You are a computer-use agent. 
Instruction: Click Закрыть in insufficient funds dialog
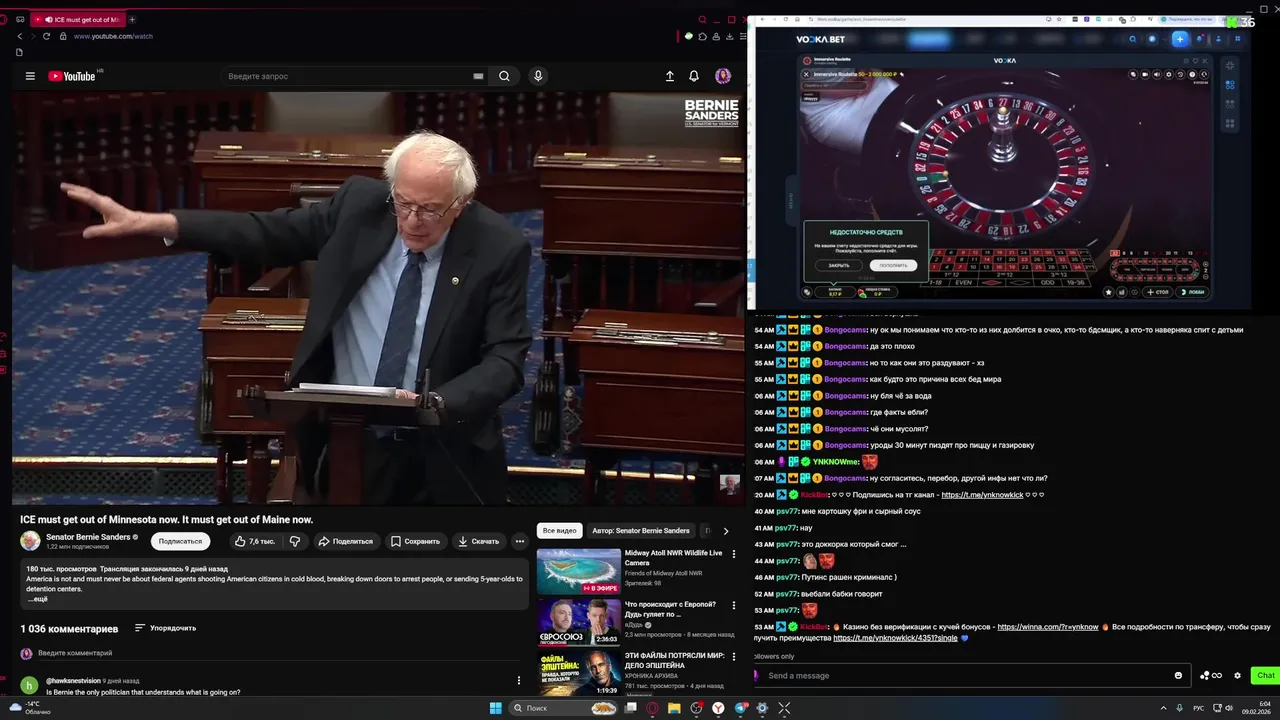point(838,265)
